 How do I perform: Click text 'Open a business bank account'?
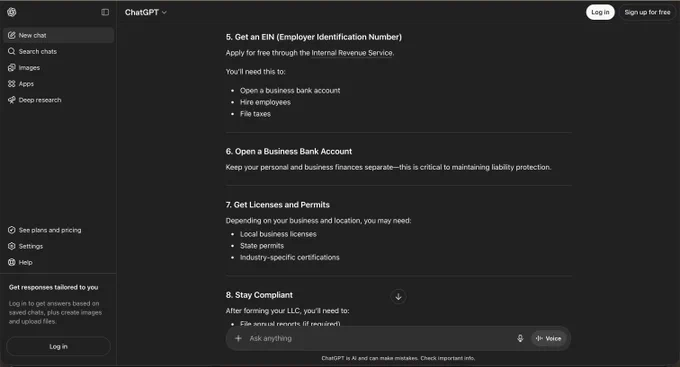(x=290, y=90)
